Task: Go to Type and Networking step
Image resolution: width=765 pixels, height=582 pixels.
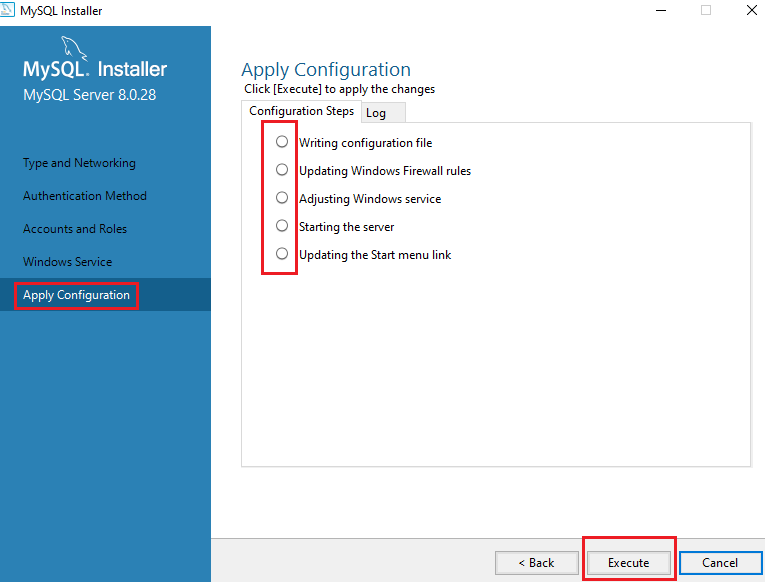Action: click(x=80, y=163)
